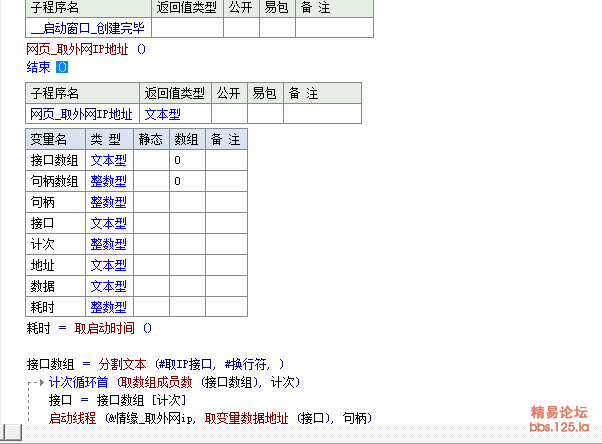
Task: Click the 数组 column header
Action: 187,139
